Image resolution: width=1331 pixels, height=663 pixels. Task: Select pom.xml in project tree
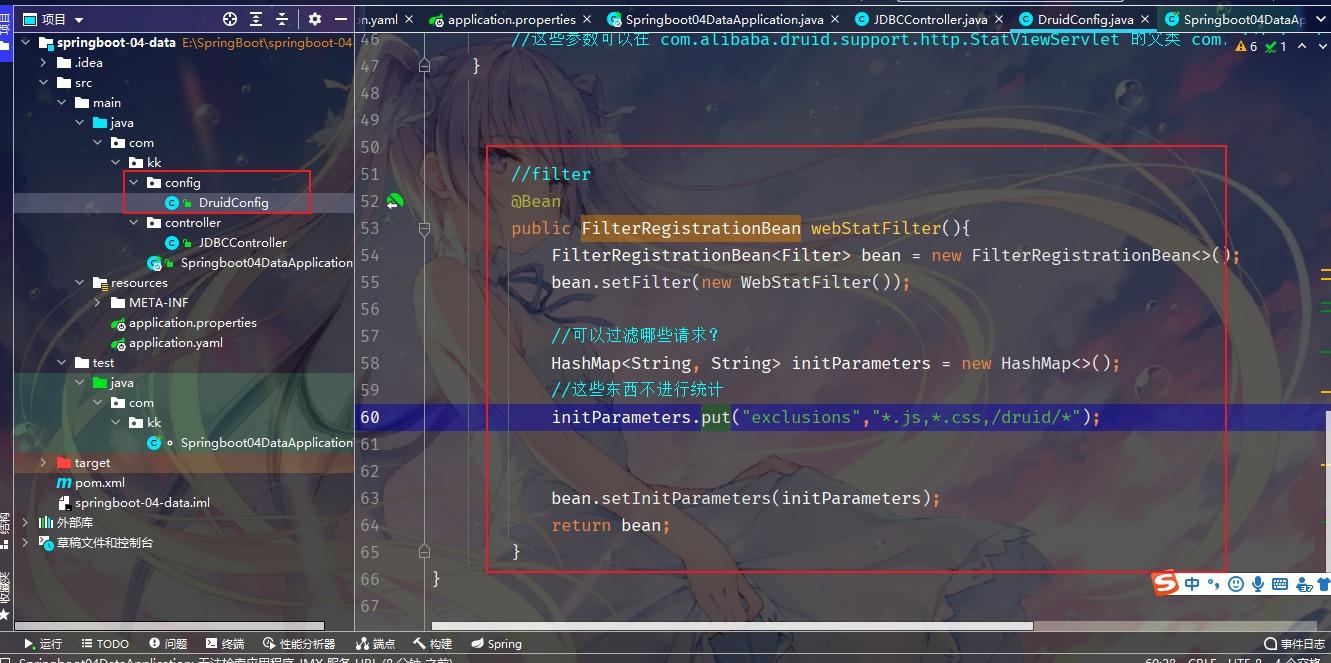(100, 483)
